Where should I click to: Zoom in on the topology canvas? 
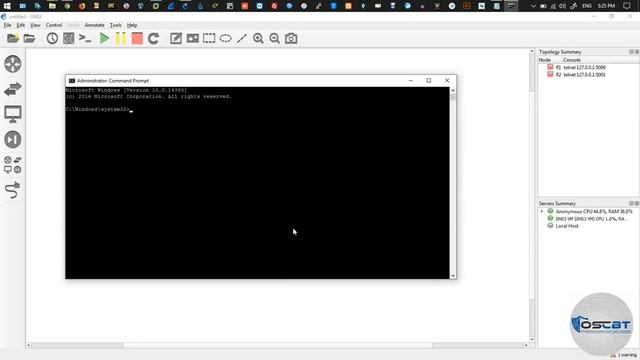click(x=258, y=38)
